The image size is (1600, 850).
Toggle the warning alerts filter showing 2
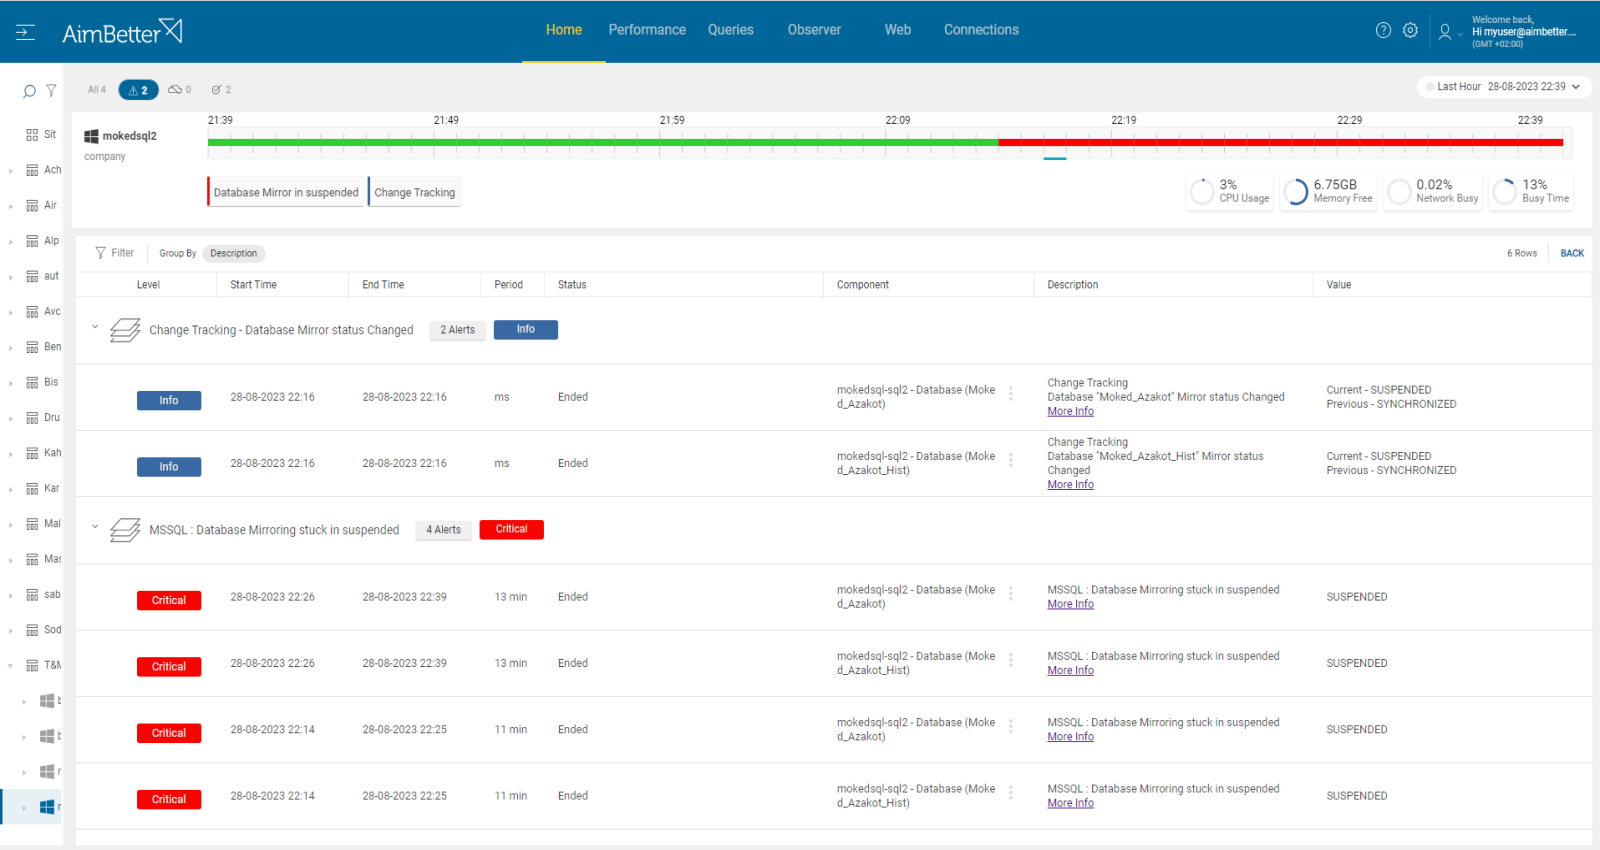tap(138, 90)
